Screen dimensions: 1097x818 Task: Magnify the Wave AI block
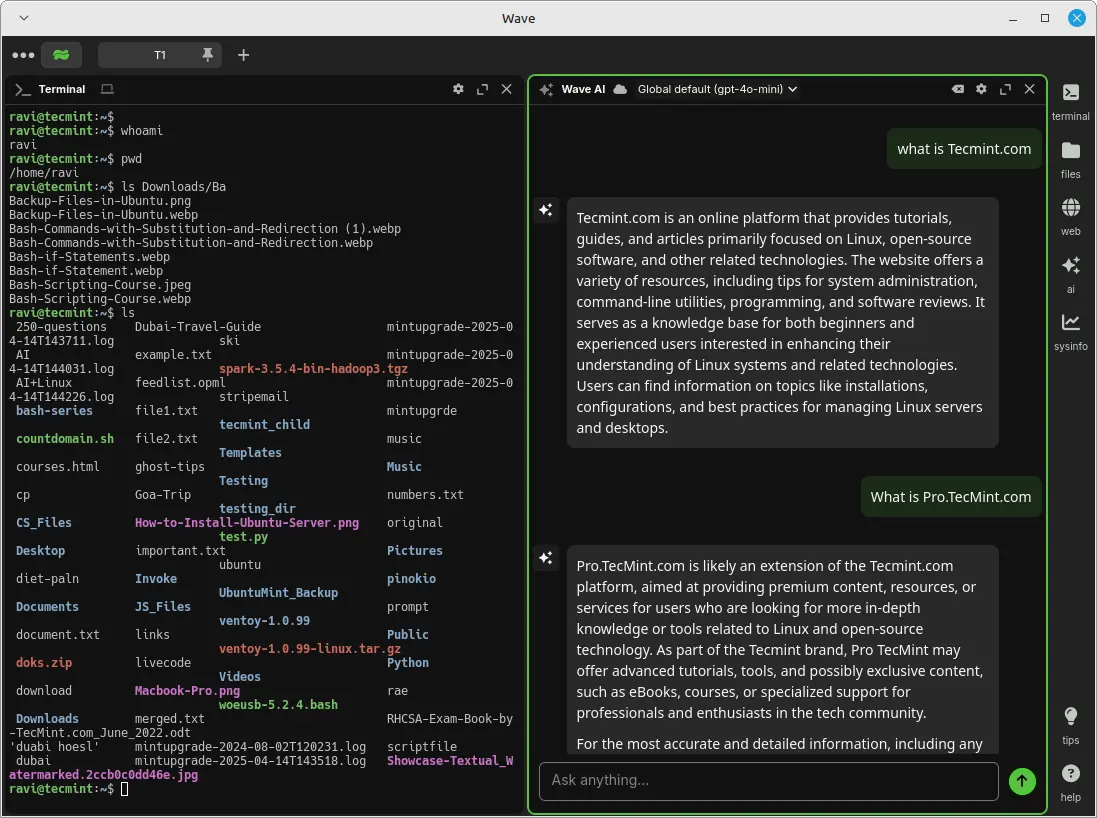[1005, 89]
